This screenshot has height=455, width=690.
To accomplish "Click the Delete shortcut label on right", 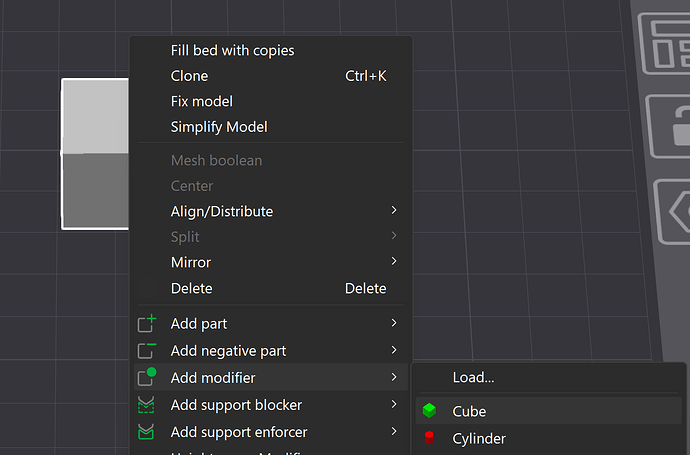I will pyautogui.click(x=366, y=288).
